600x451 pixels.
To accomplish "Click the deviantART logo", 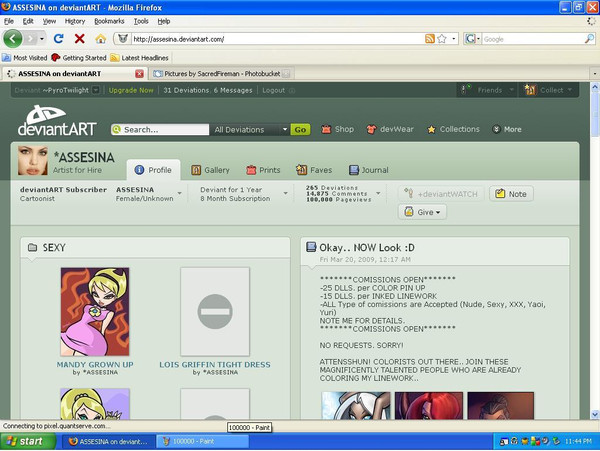I will [x=57, y=121].
